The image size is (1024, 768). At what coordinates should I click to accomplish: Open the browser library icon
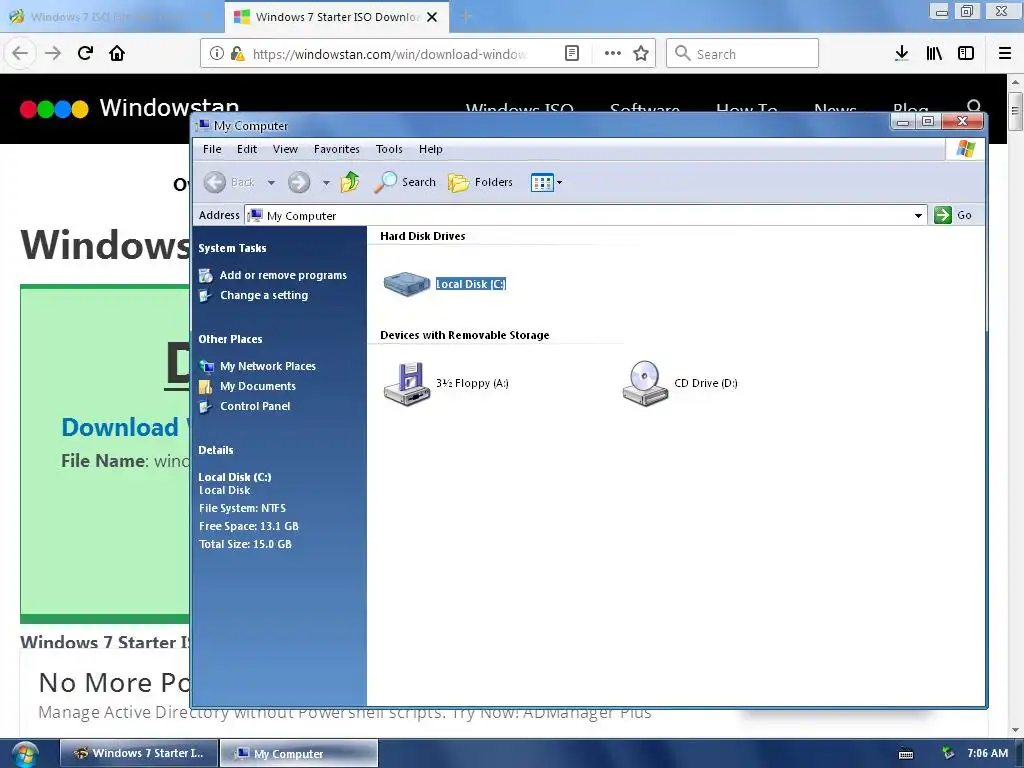pos(934,54)
